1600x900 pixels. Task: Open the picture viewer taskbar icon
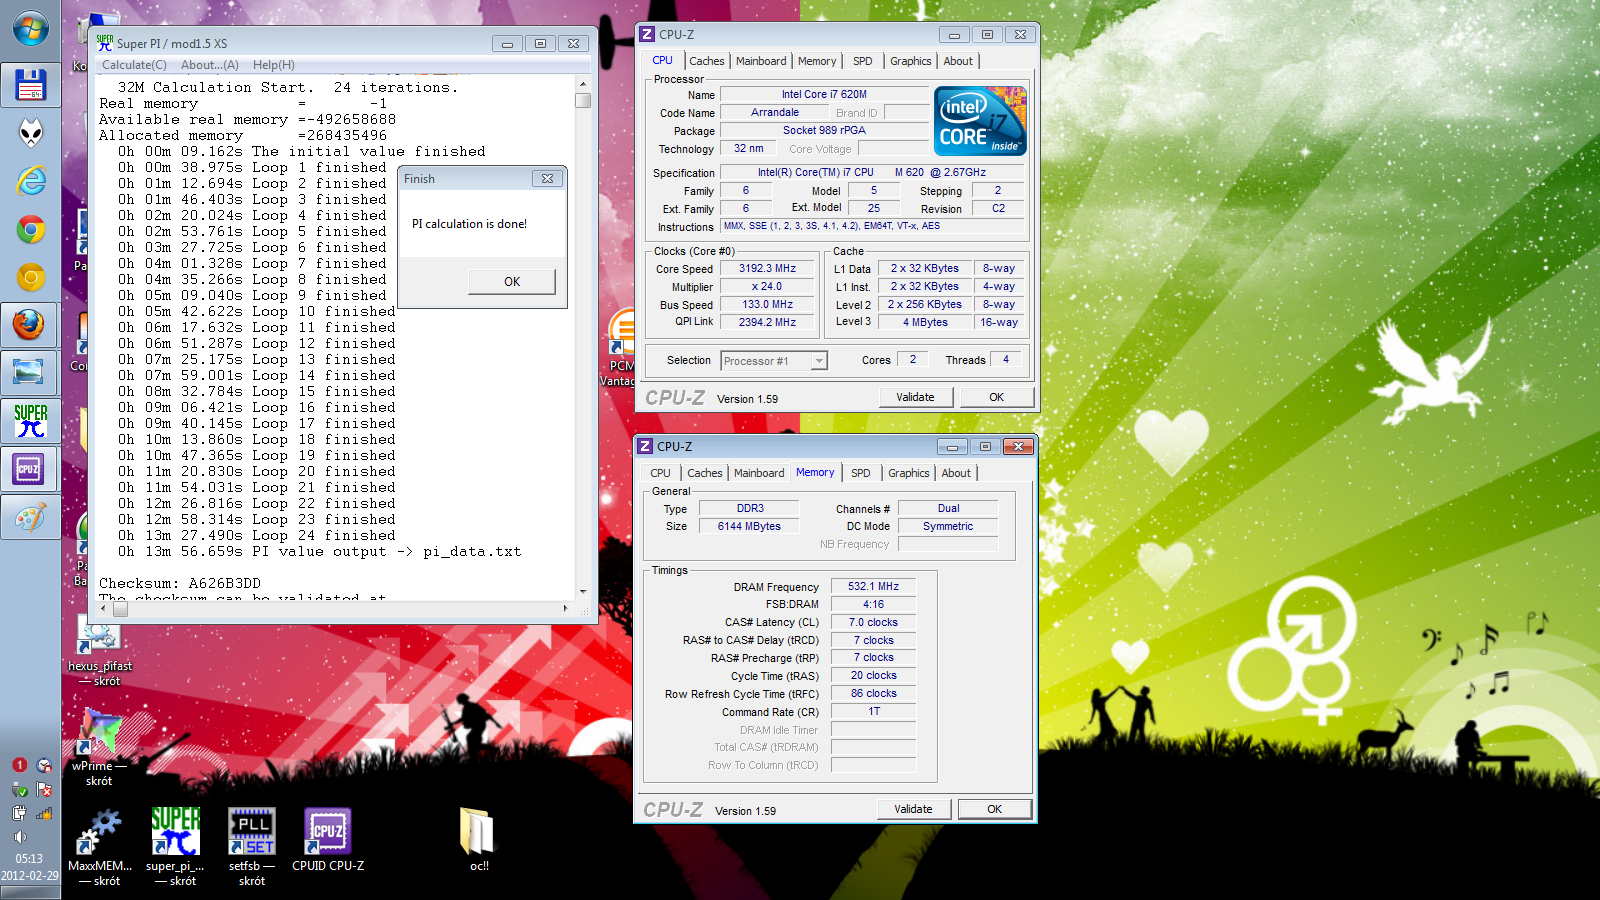(30, 373)
